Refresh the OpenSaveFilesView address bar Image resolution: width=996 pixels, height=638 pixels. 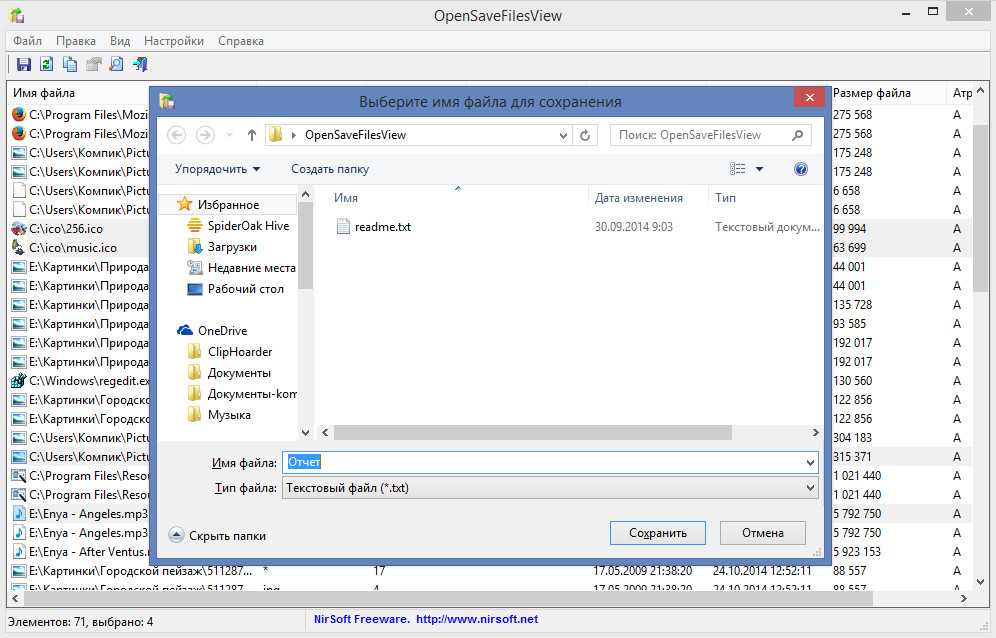[x=586, y=135]
